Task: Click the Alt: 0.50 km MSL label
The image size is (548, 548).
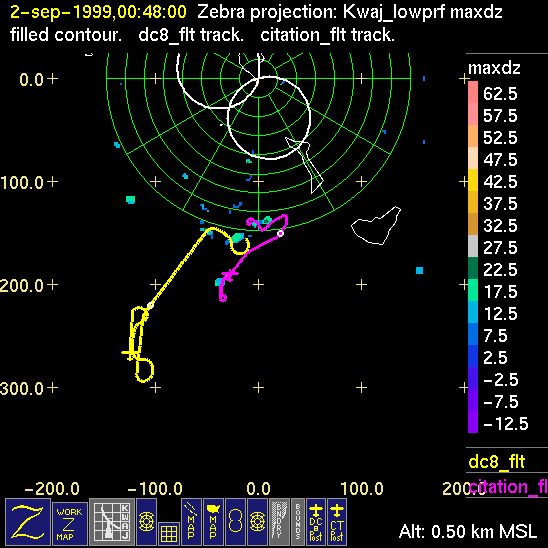Action: click(468, 532)
